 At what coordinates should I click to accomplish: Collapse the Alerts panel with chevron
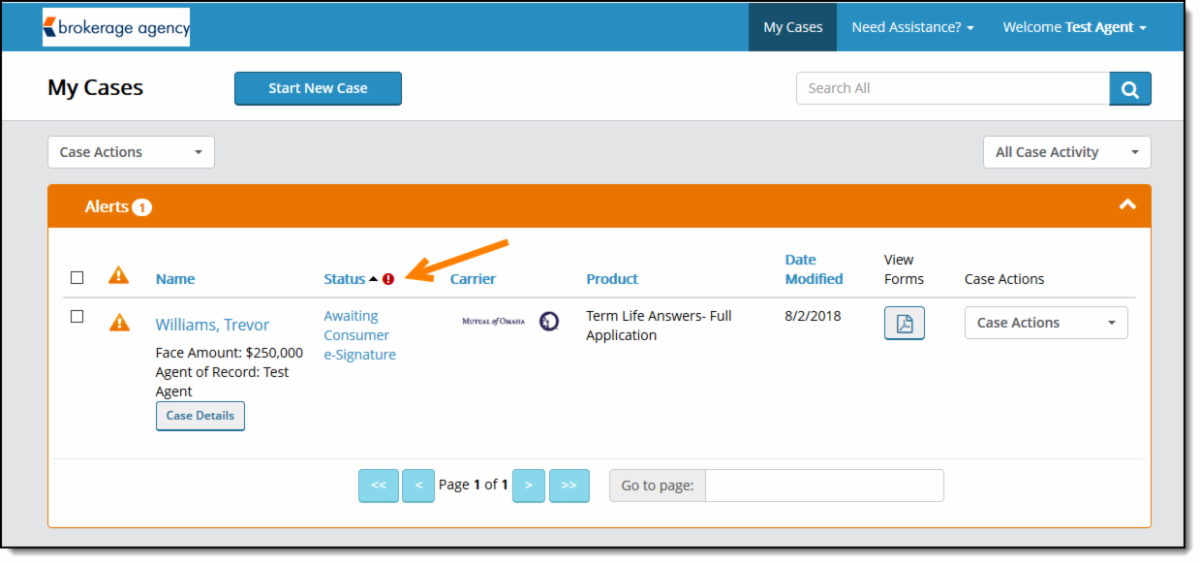(1127, 204)
